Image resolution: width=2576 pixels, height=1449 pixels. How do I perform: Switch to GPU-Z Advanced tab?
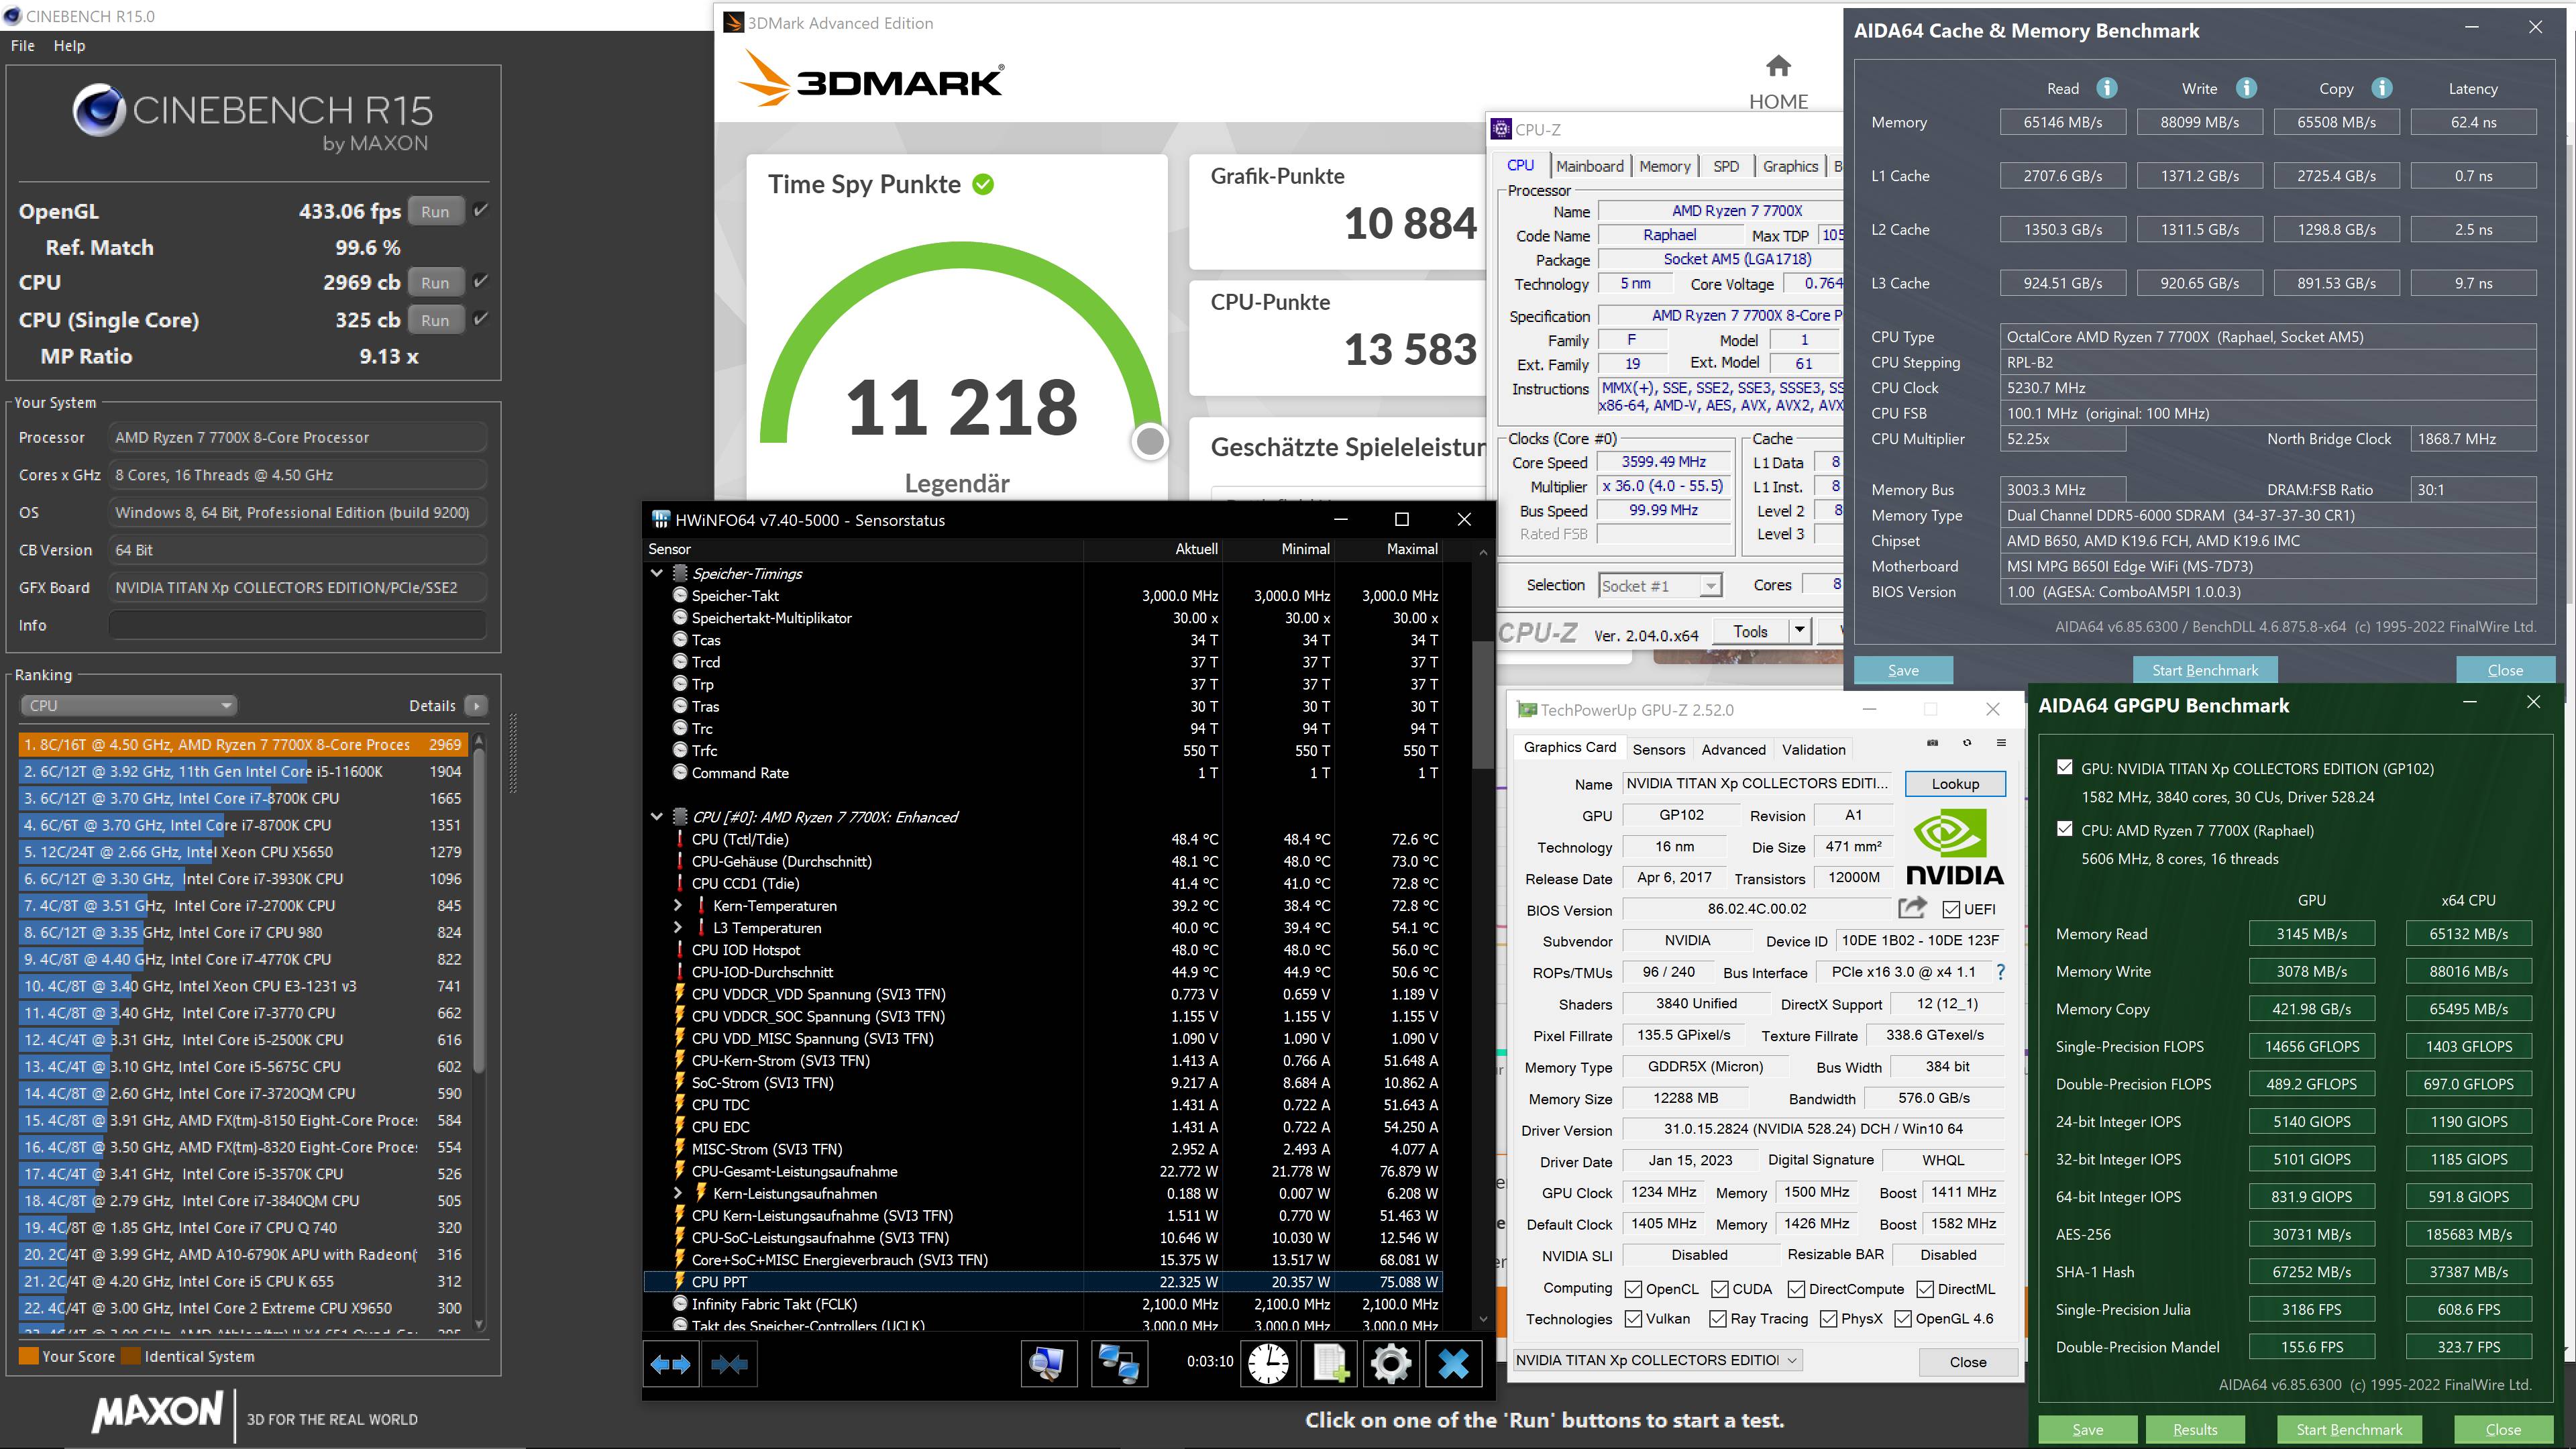(1733, 750)
